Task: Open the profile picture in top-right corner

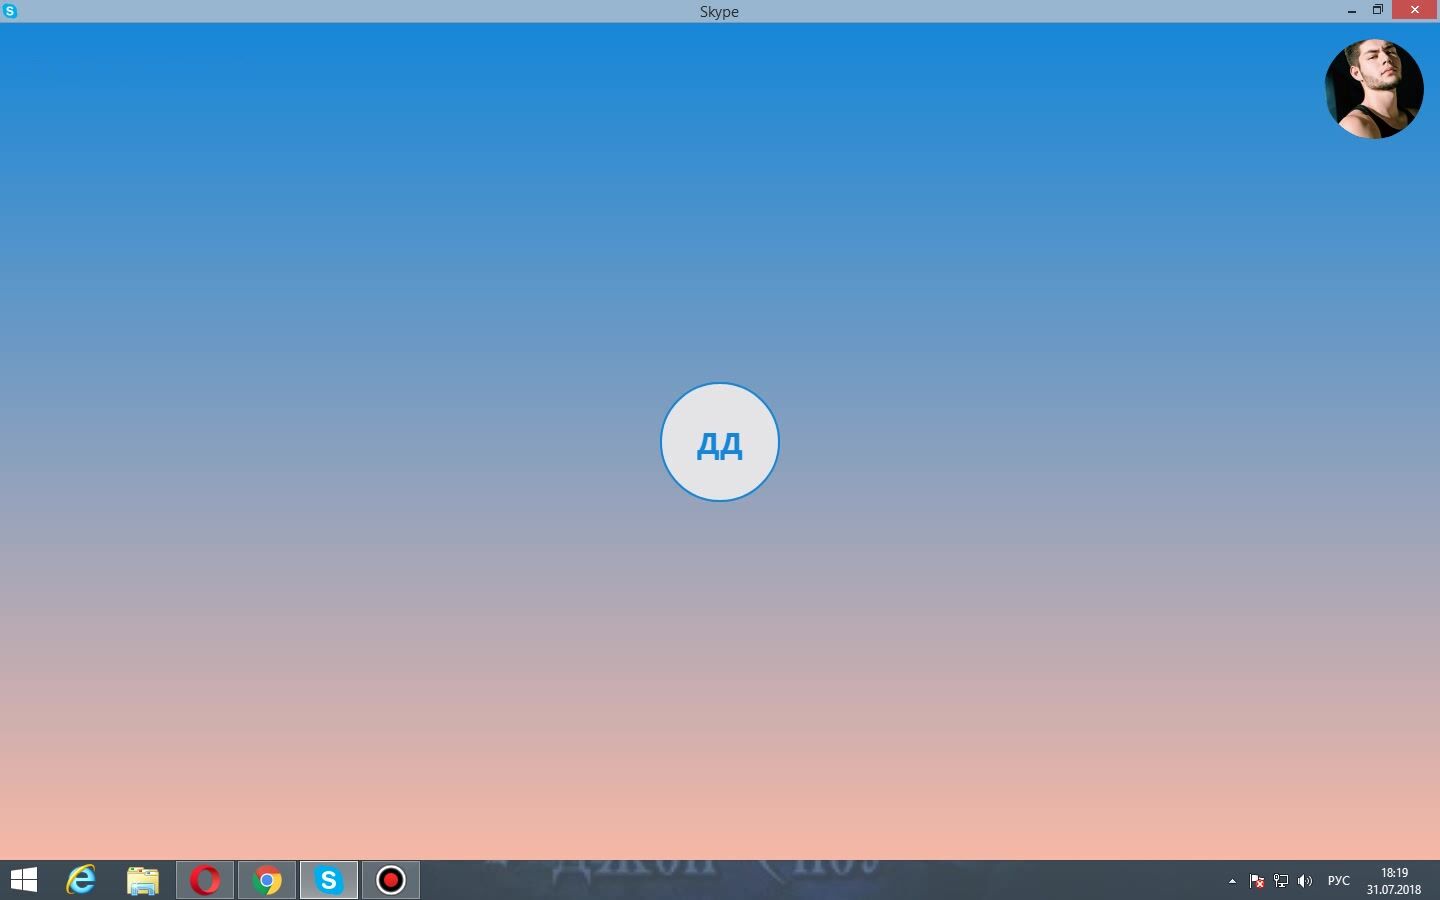Action: pyautogui.click(x=1373, y=89)
